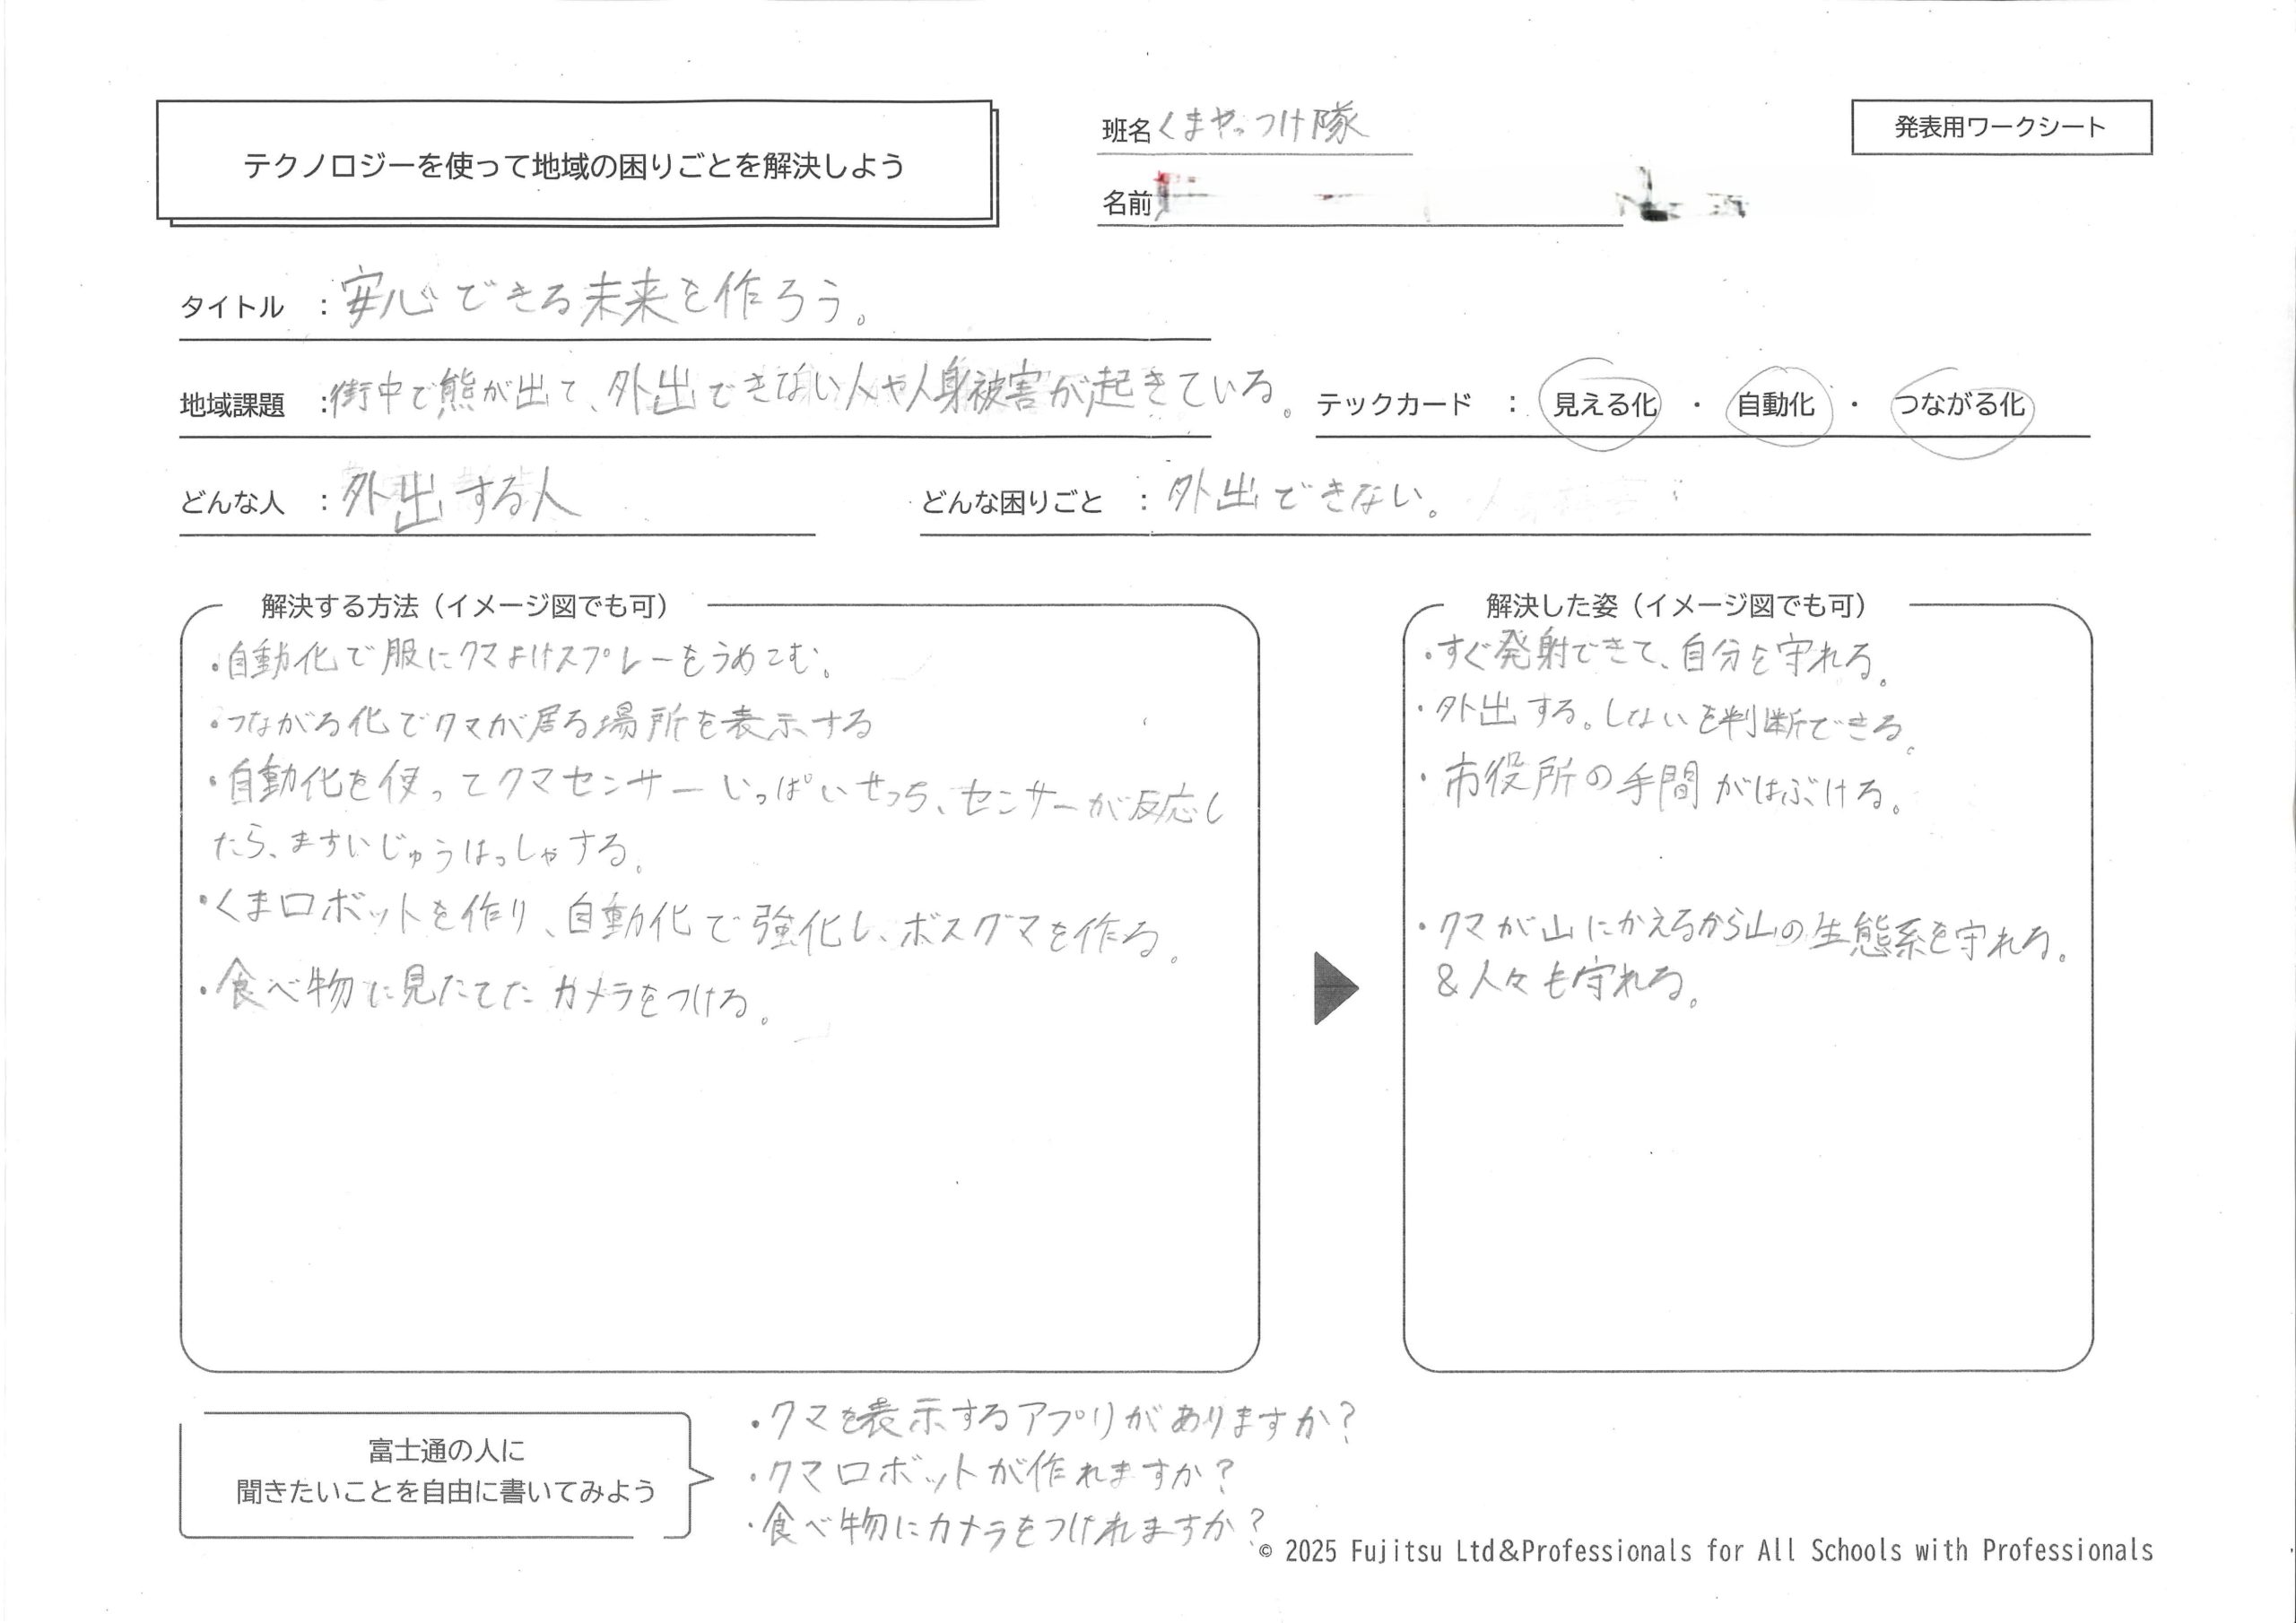
Task: Click the © 2025 Fujitsu copyright text
Action: point(1705,1552)
